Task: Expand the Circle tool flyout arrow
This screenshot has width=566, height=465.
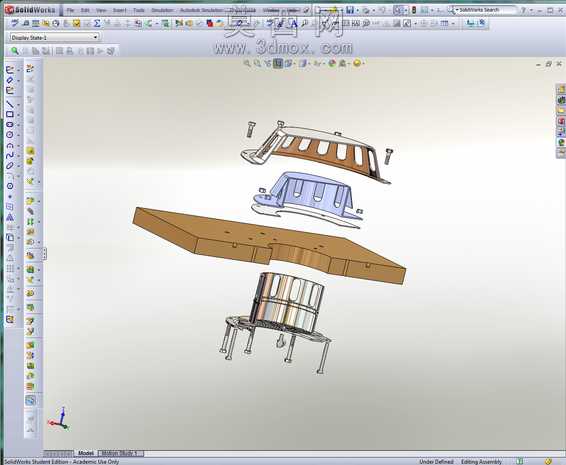Action: pyautogui.click(x=19, y=135)
